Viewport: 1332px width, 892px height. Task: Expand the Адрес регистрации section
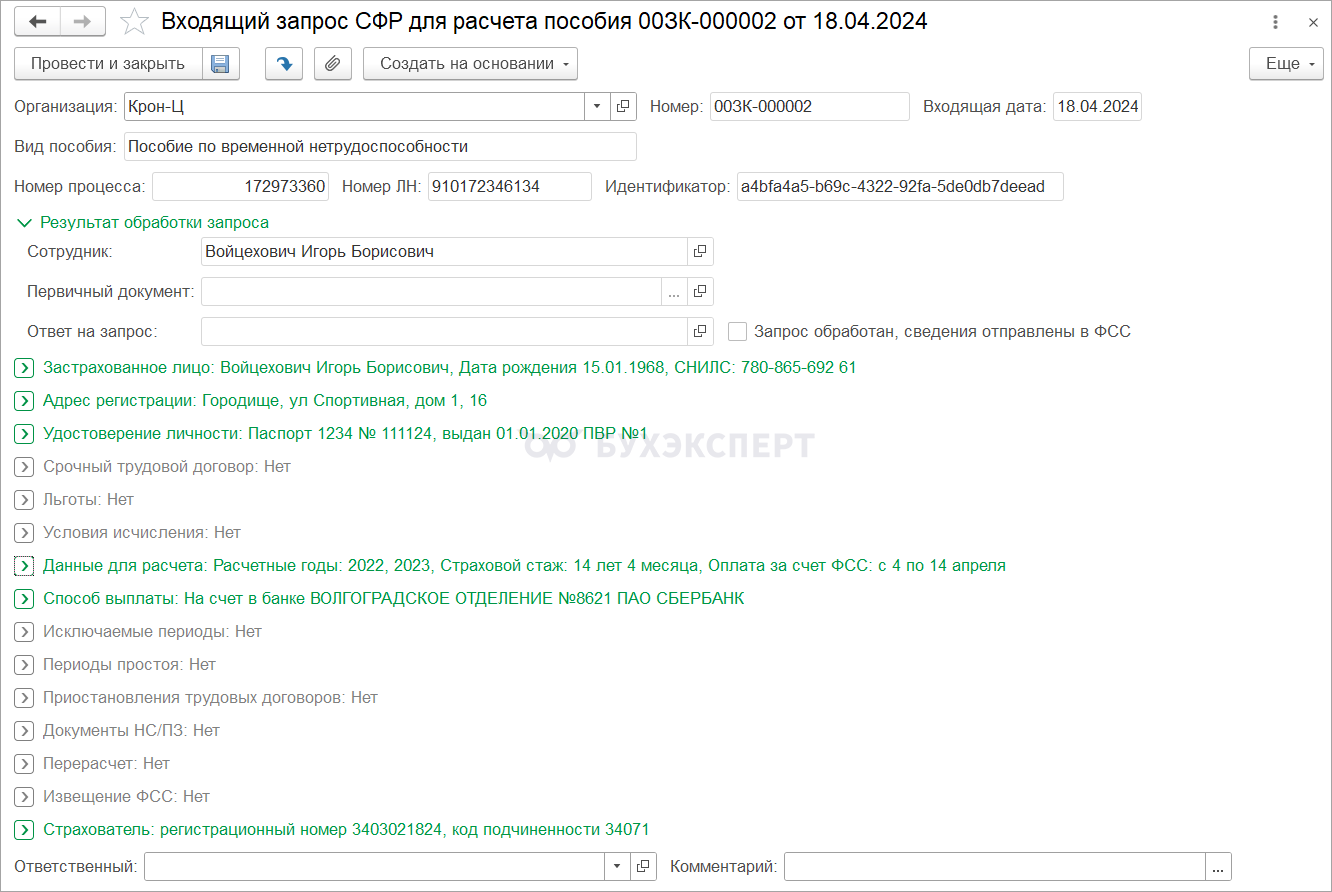(25, 401)
